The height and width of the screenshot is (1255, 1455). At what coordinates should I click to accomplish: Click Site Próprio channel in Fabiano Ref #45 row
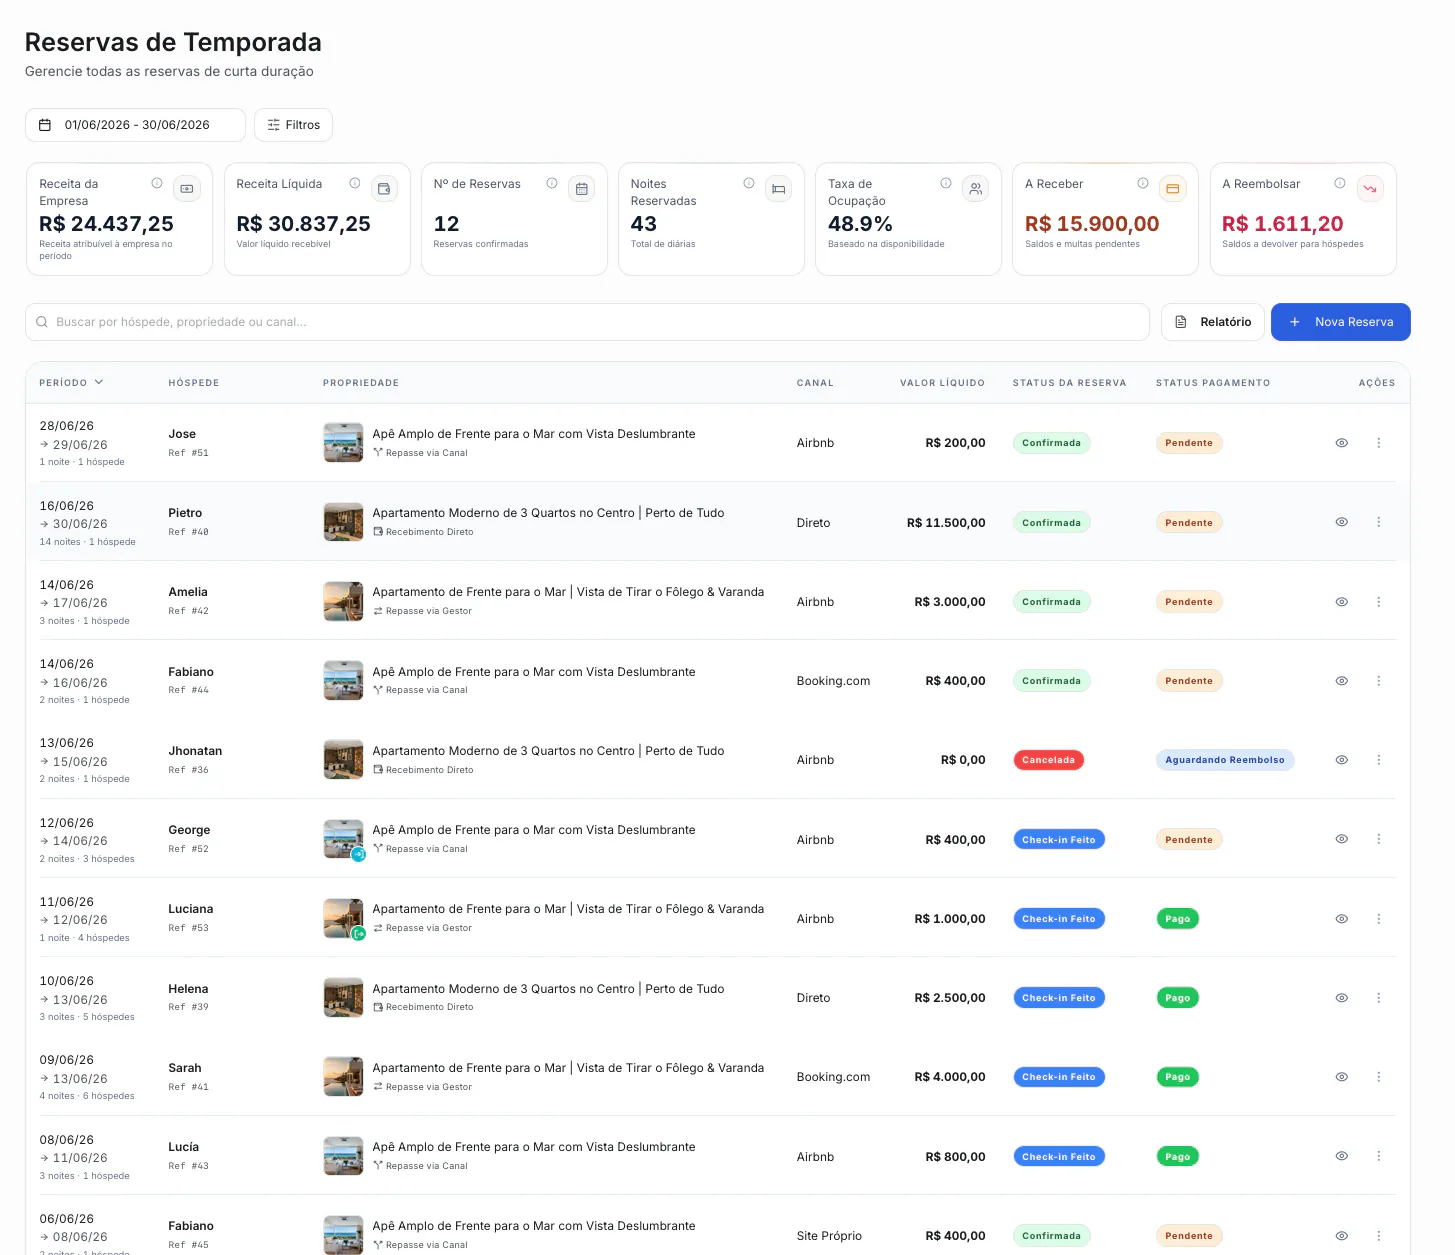(x=829, y=1236)
